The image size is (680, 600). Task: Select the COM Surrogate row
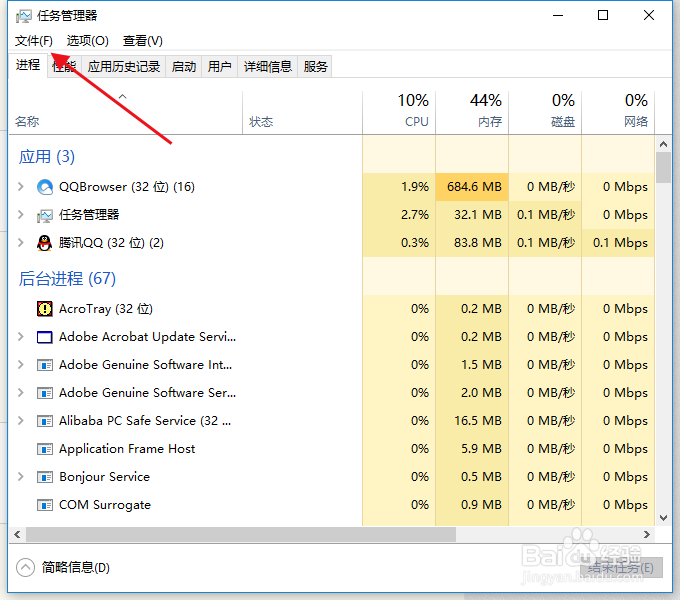tap(332, 505)
